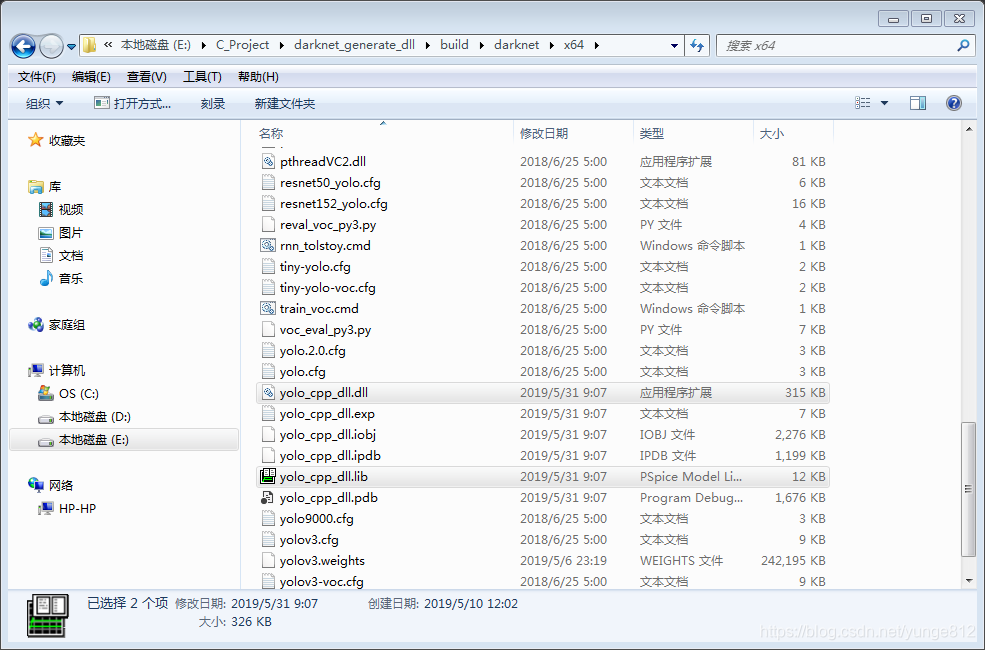
Task: Select reval_voc_py3.py file name
Action: click(328, 225)
